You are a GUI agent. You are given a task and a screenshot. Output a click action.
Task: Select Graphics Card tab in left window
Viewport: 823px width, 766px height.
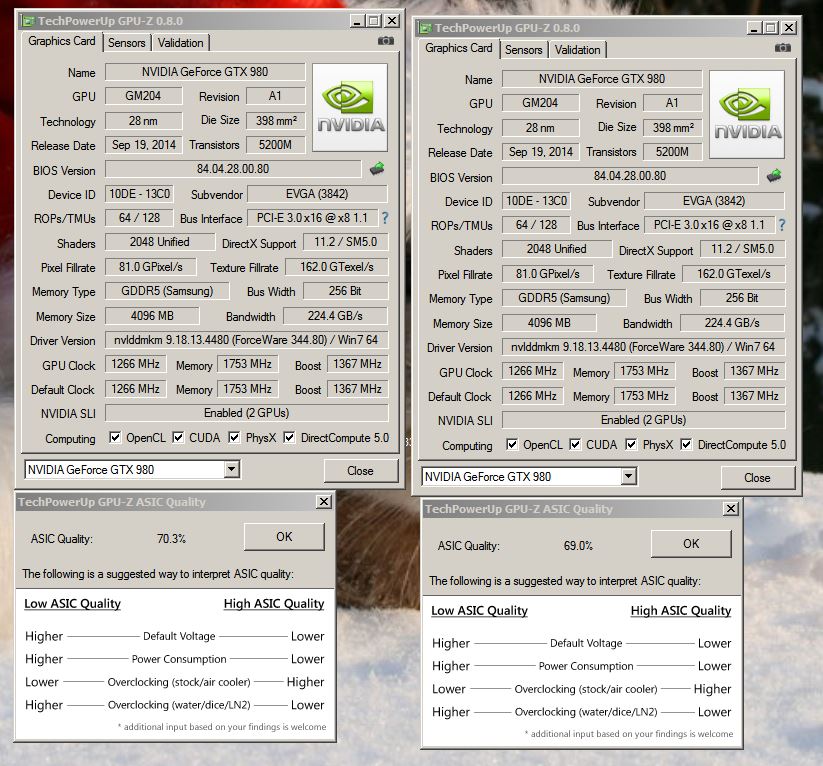(62, 41)
